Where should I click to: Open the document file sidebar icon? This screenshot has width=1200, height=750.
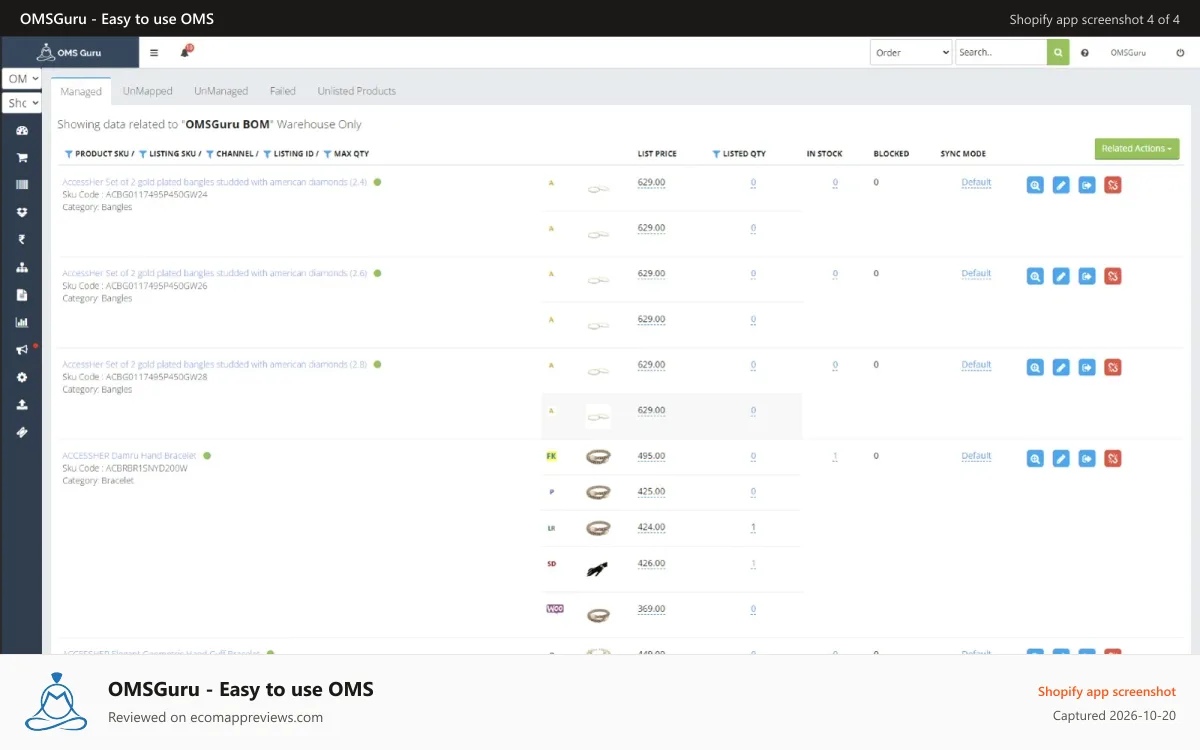click(22, 295)
